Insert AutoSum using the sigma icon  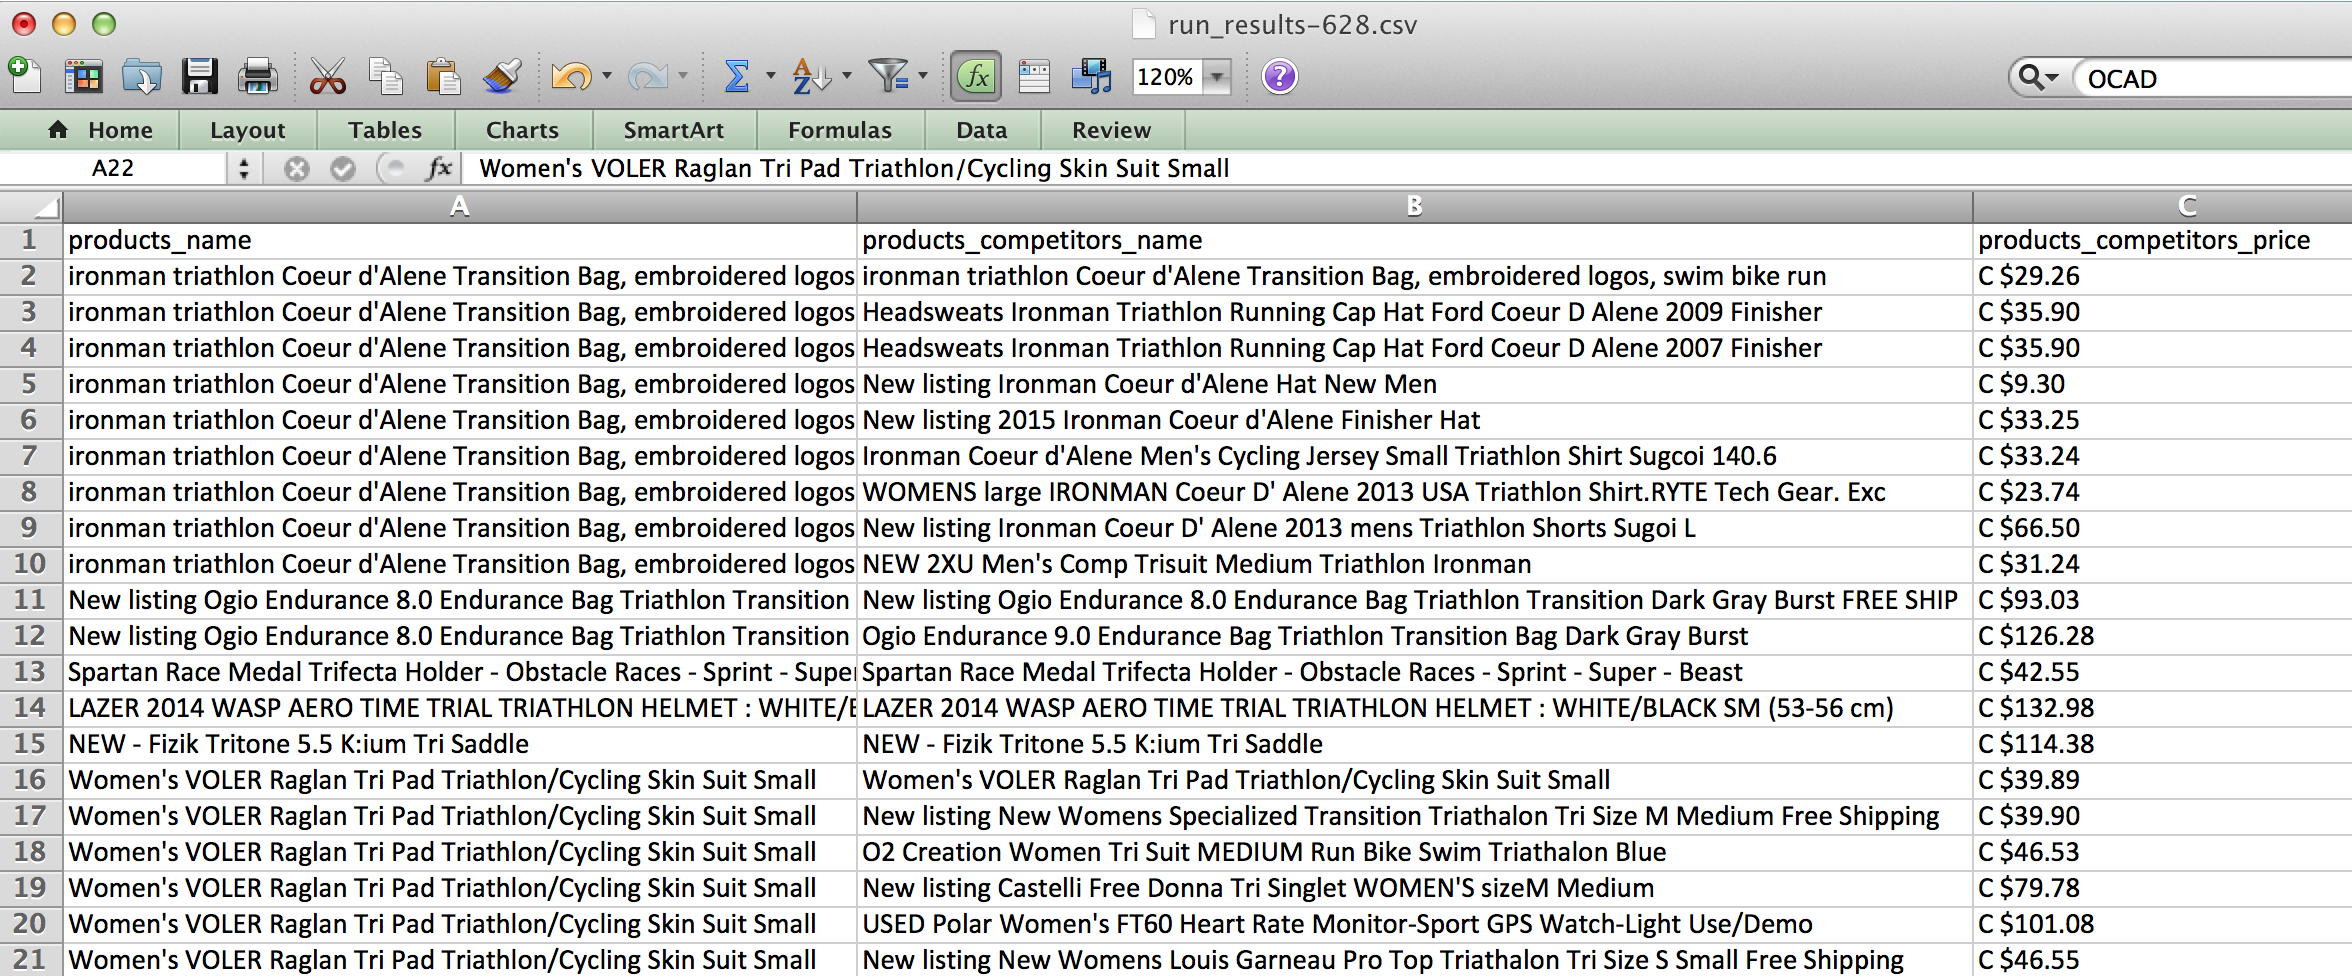coord(737,77)
